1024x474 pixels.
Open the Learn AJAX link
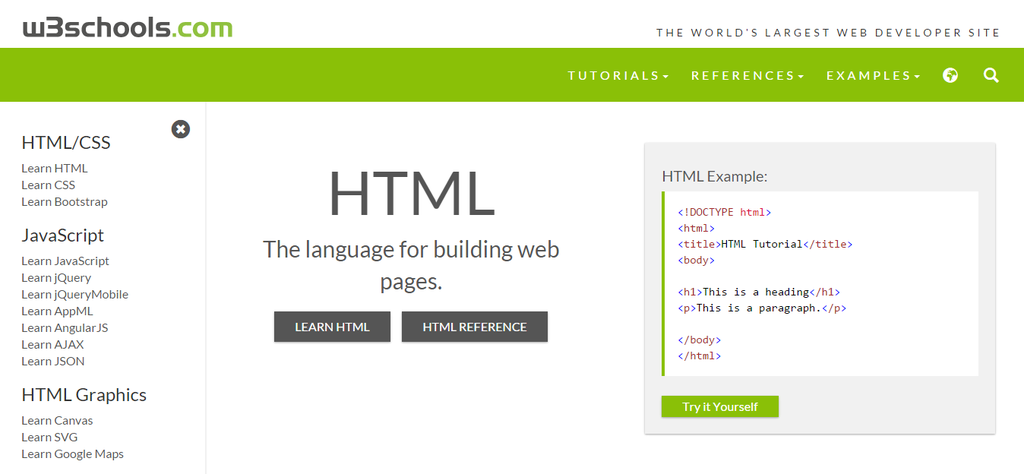pos(53,344)
